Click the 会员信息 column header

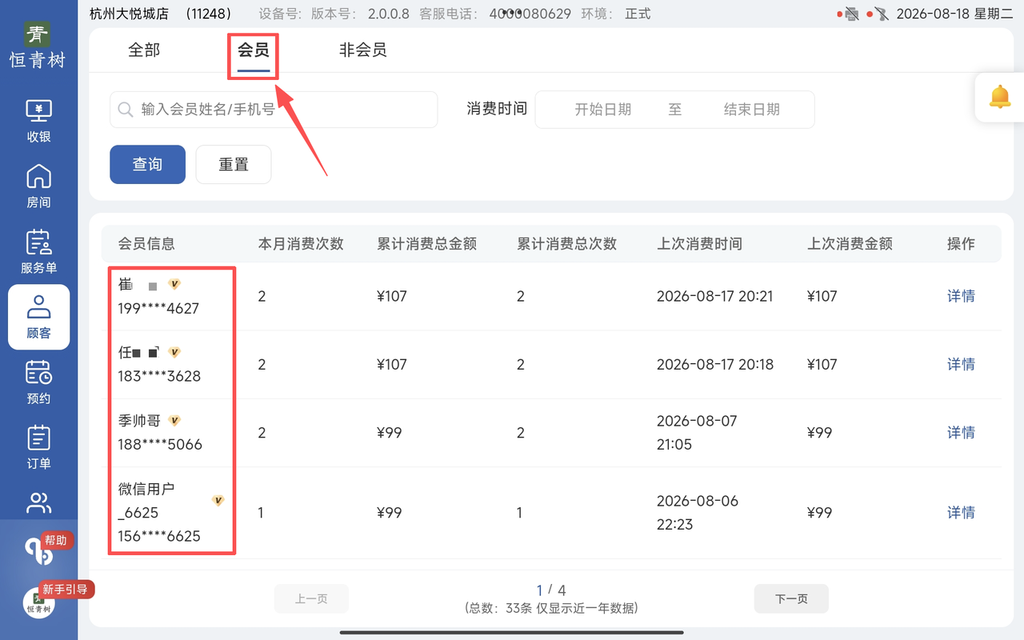tap(146, 244)
